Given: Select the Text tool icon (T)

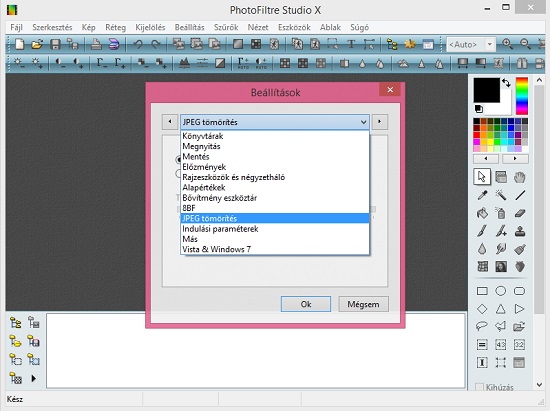Looking at the screenshot, I should pyautogui.click(x=351, y=44).
